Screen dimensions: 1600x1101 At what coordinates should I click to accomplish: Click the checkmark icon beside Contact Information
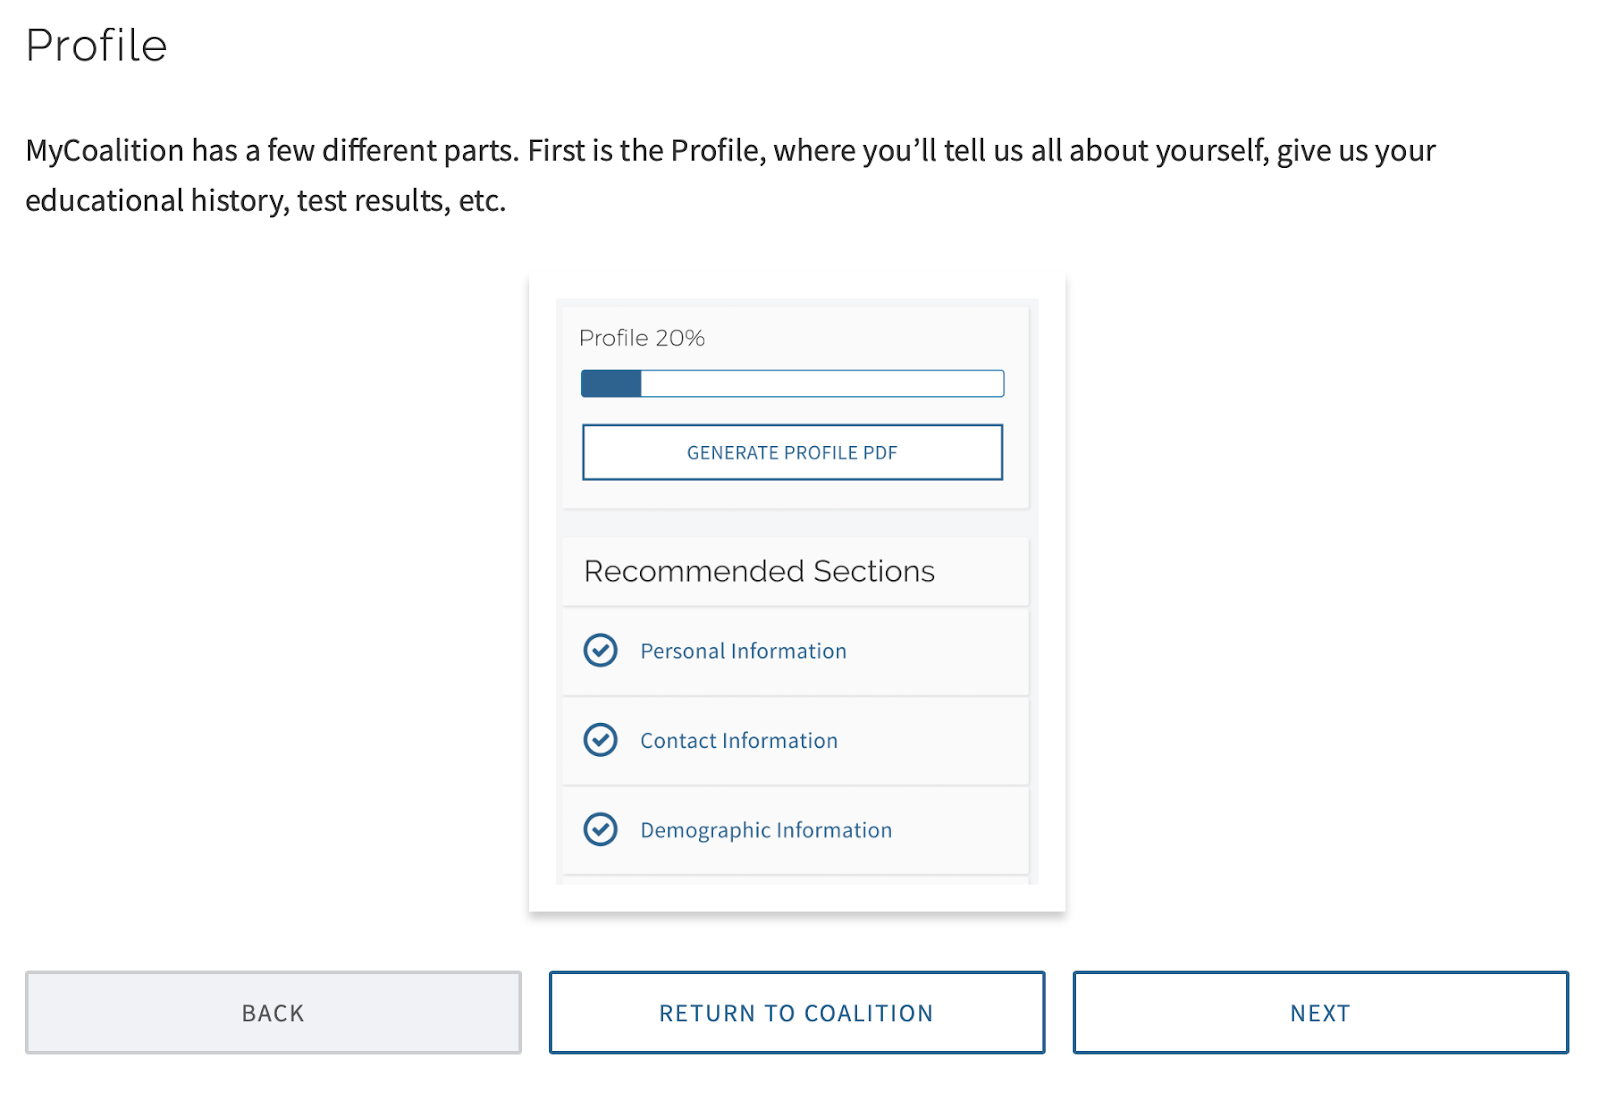(600, 740)
